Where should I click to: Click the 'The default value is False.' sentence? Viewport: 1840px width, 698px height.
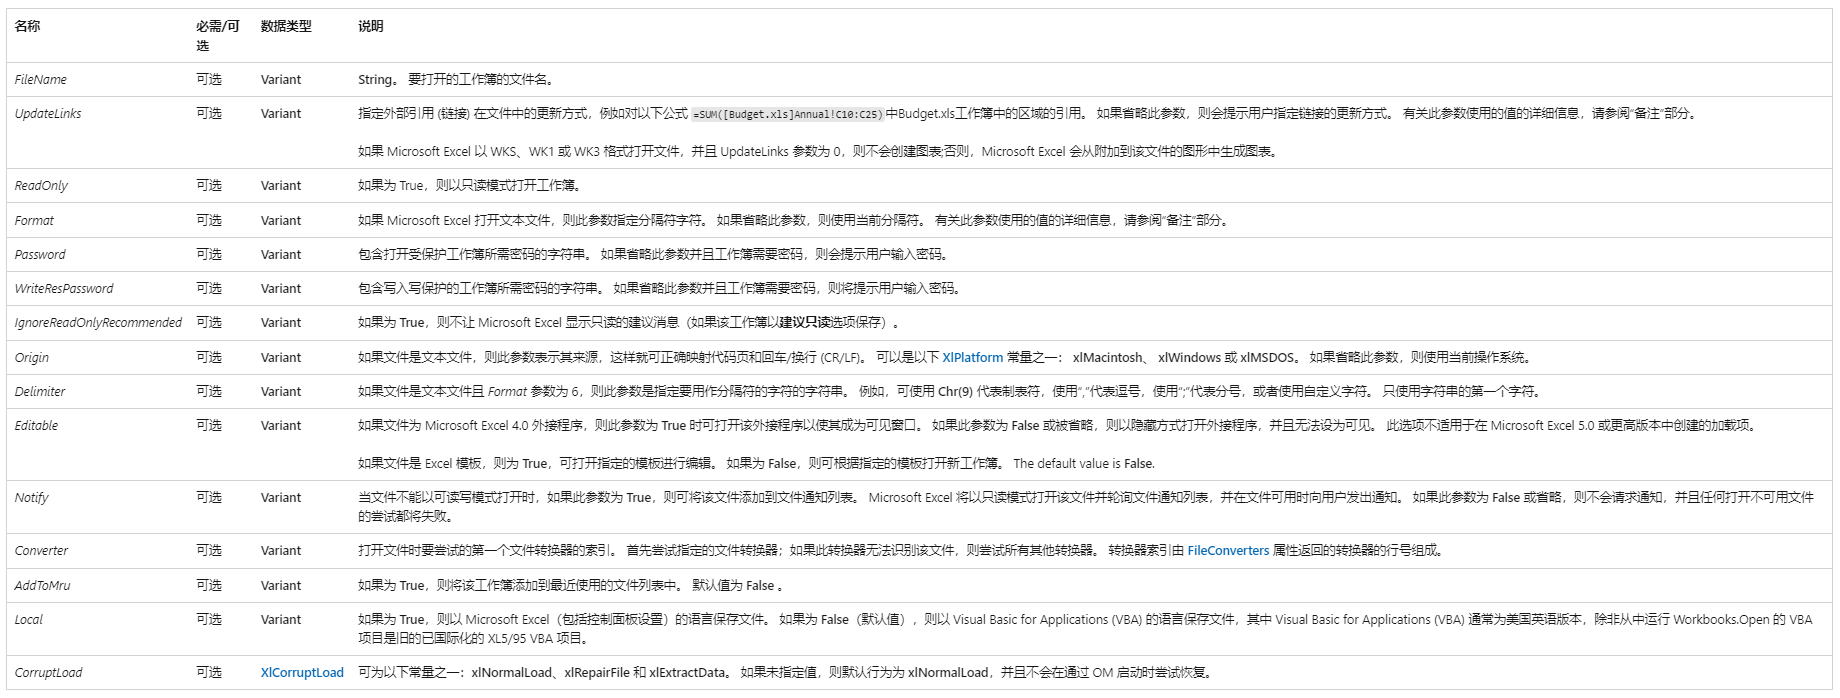[1084, 464]
